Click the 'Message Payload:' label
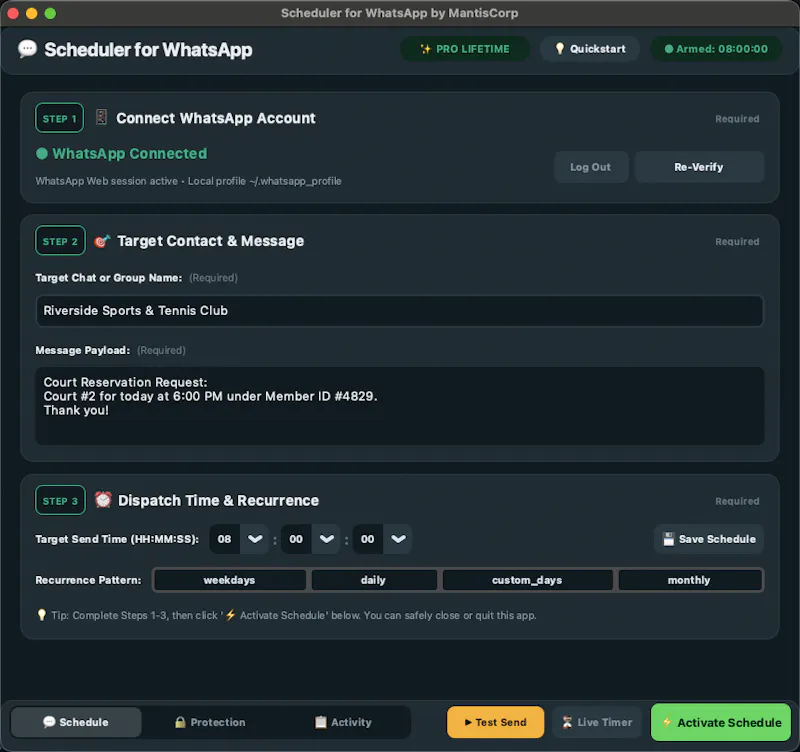This screenshot has width=800, height=752. (x=83, y=350)
